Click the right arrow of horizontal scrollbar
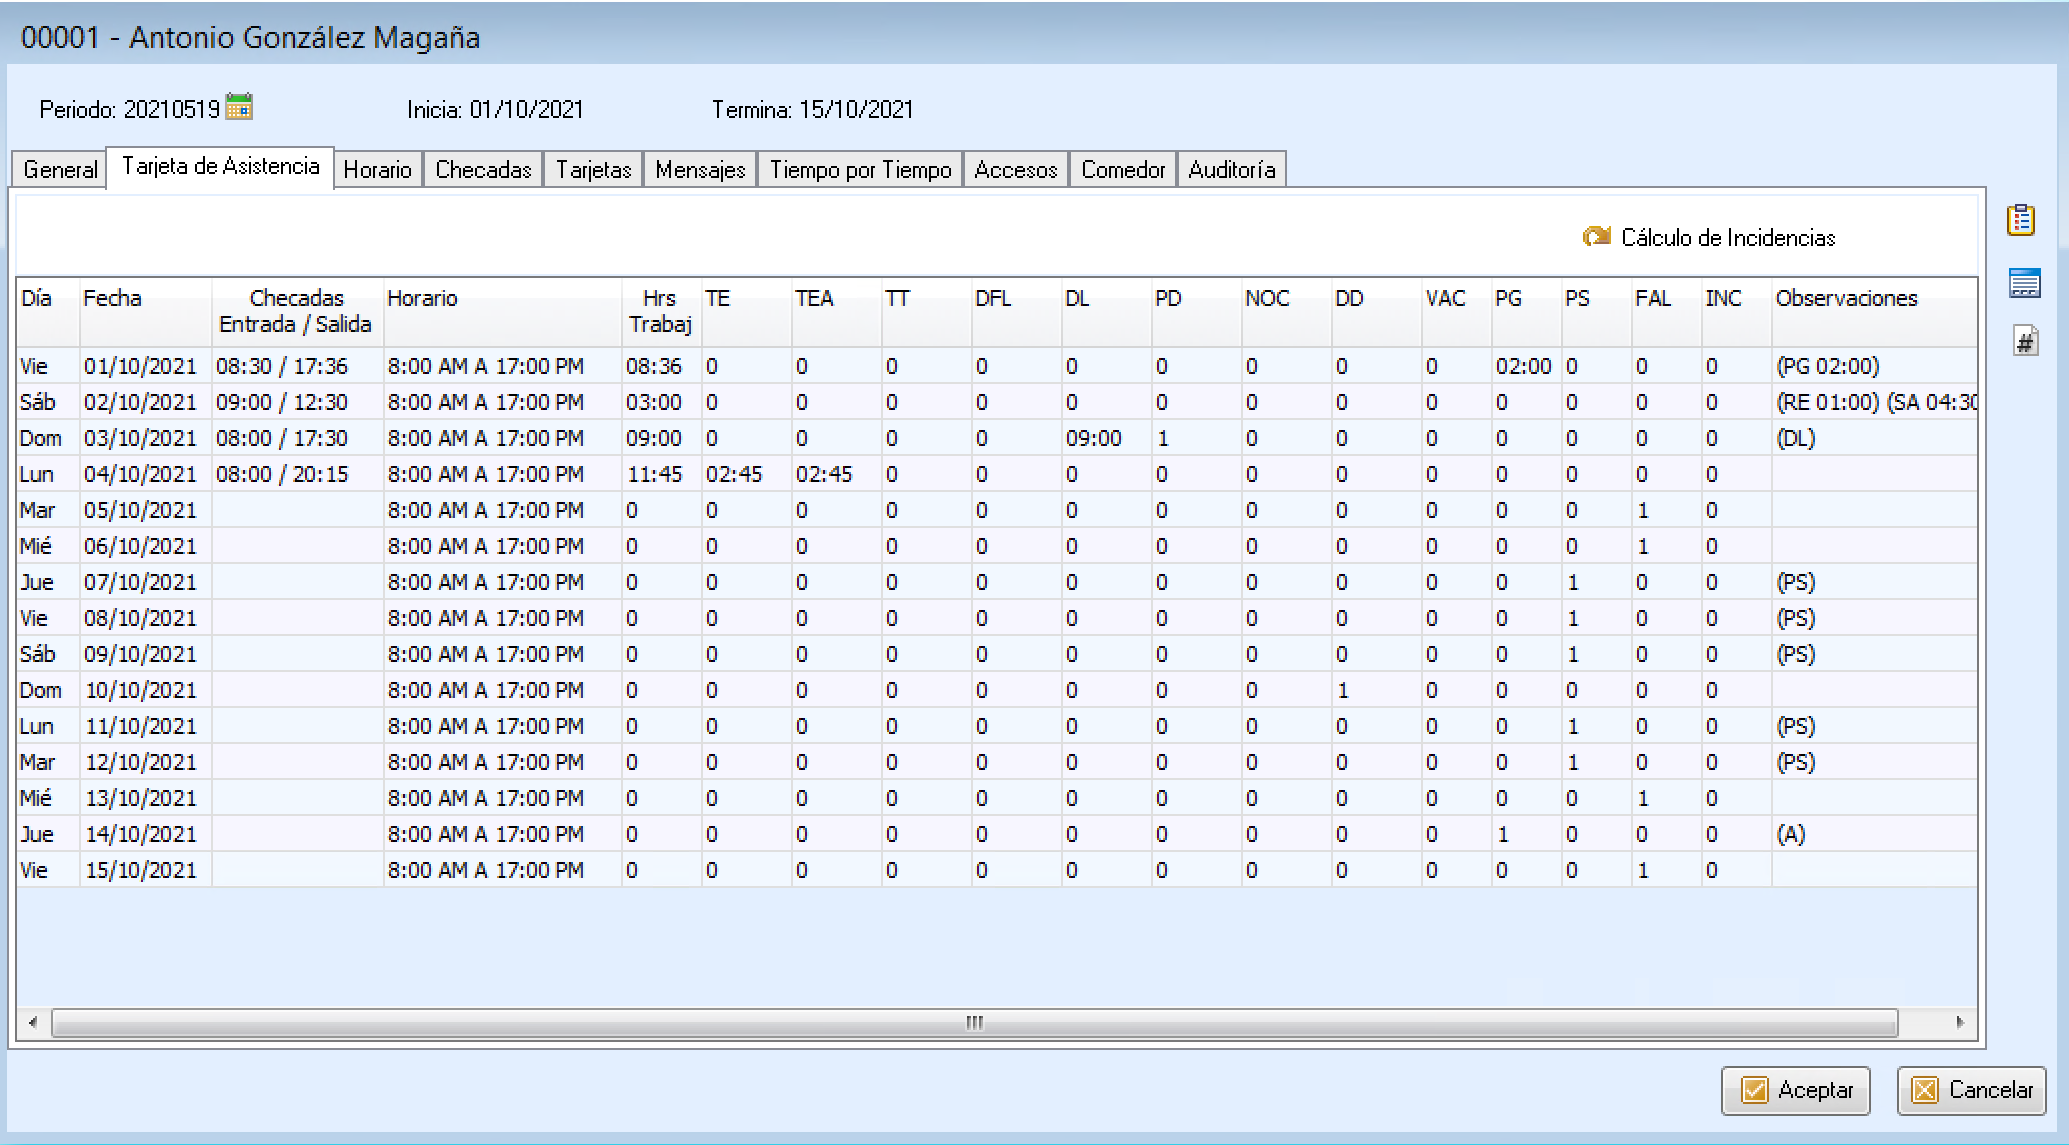Viewport: 2069px width, 1145px height. [1960, 1022]
